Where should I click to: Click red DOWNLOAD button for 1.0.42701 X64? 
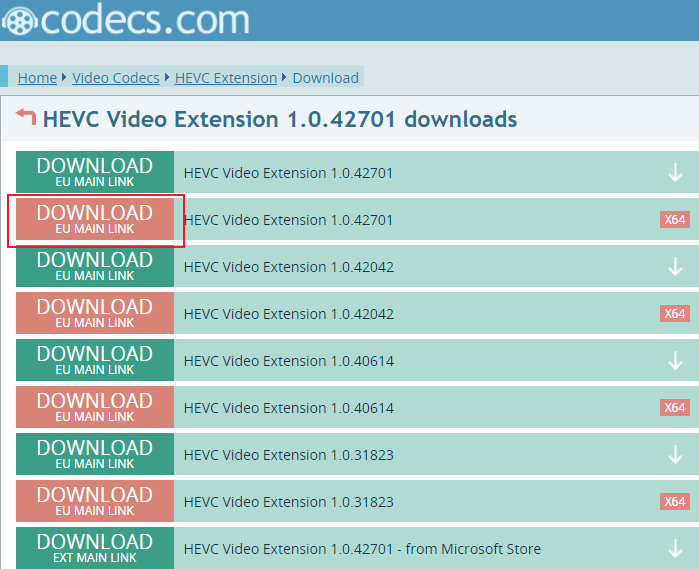95,219
